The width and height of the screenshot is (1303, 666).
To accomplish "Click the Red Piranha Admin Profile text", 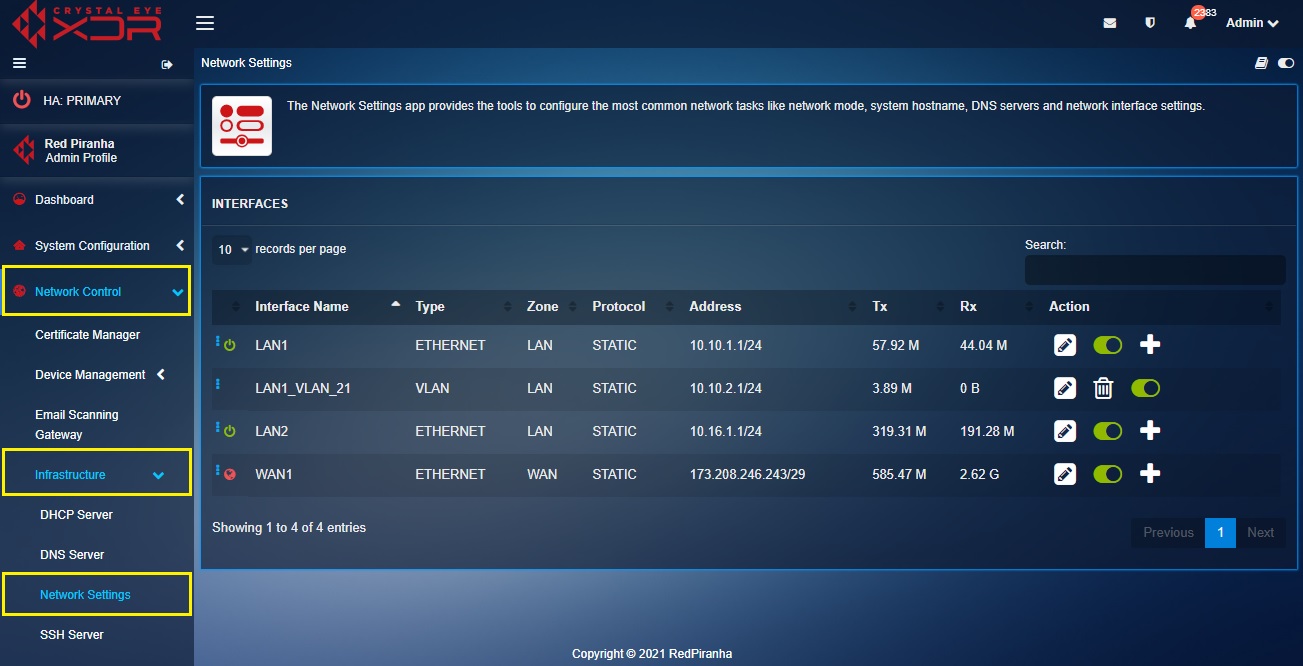I will pyautogui.click(x=81, y=150).
